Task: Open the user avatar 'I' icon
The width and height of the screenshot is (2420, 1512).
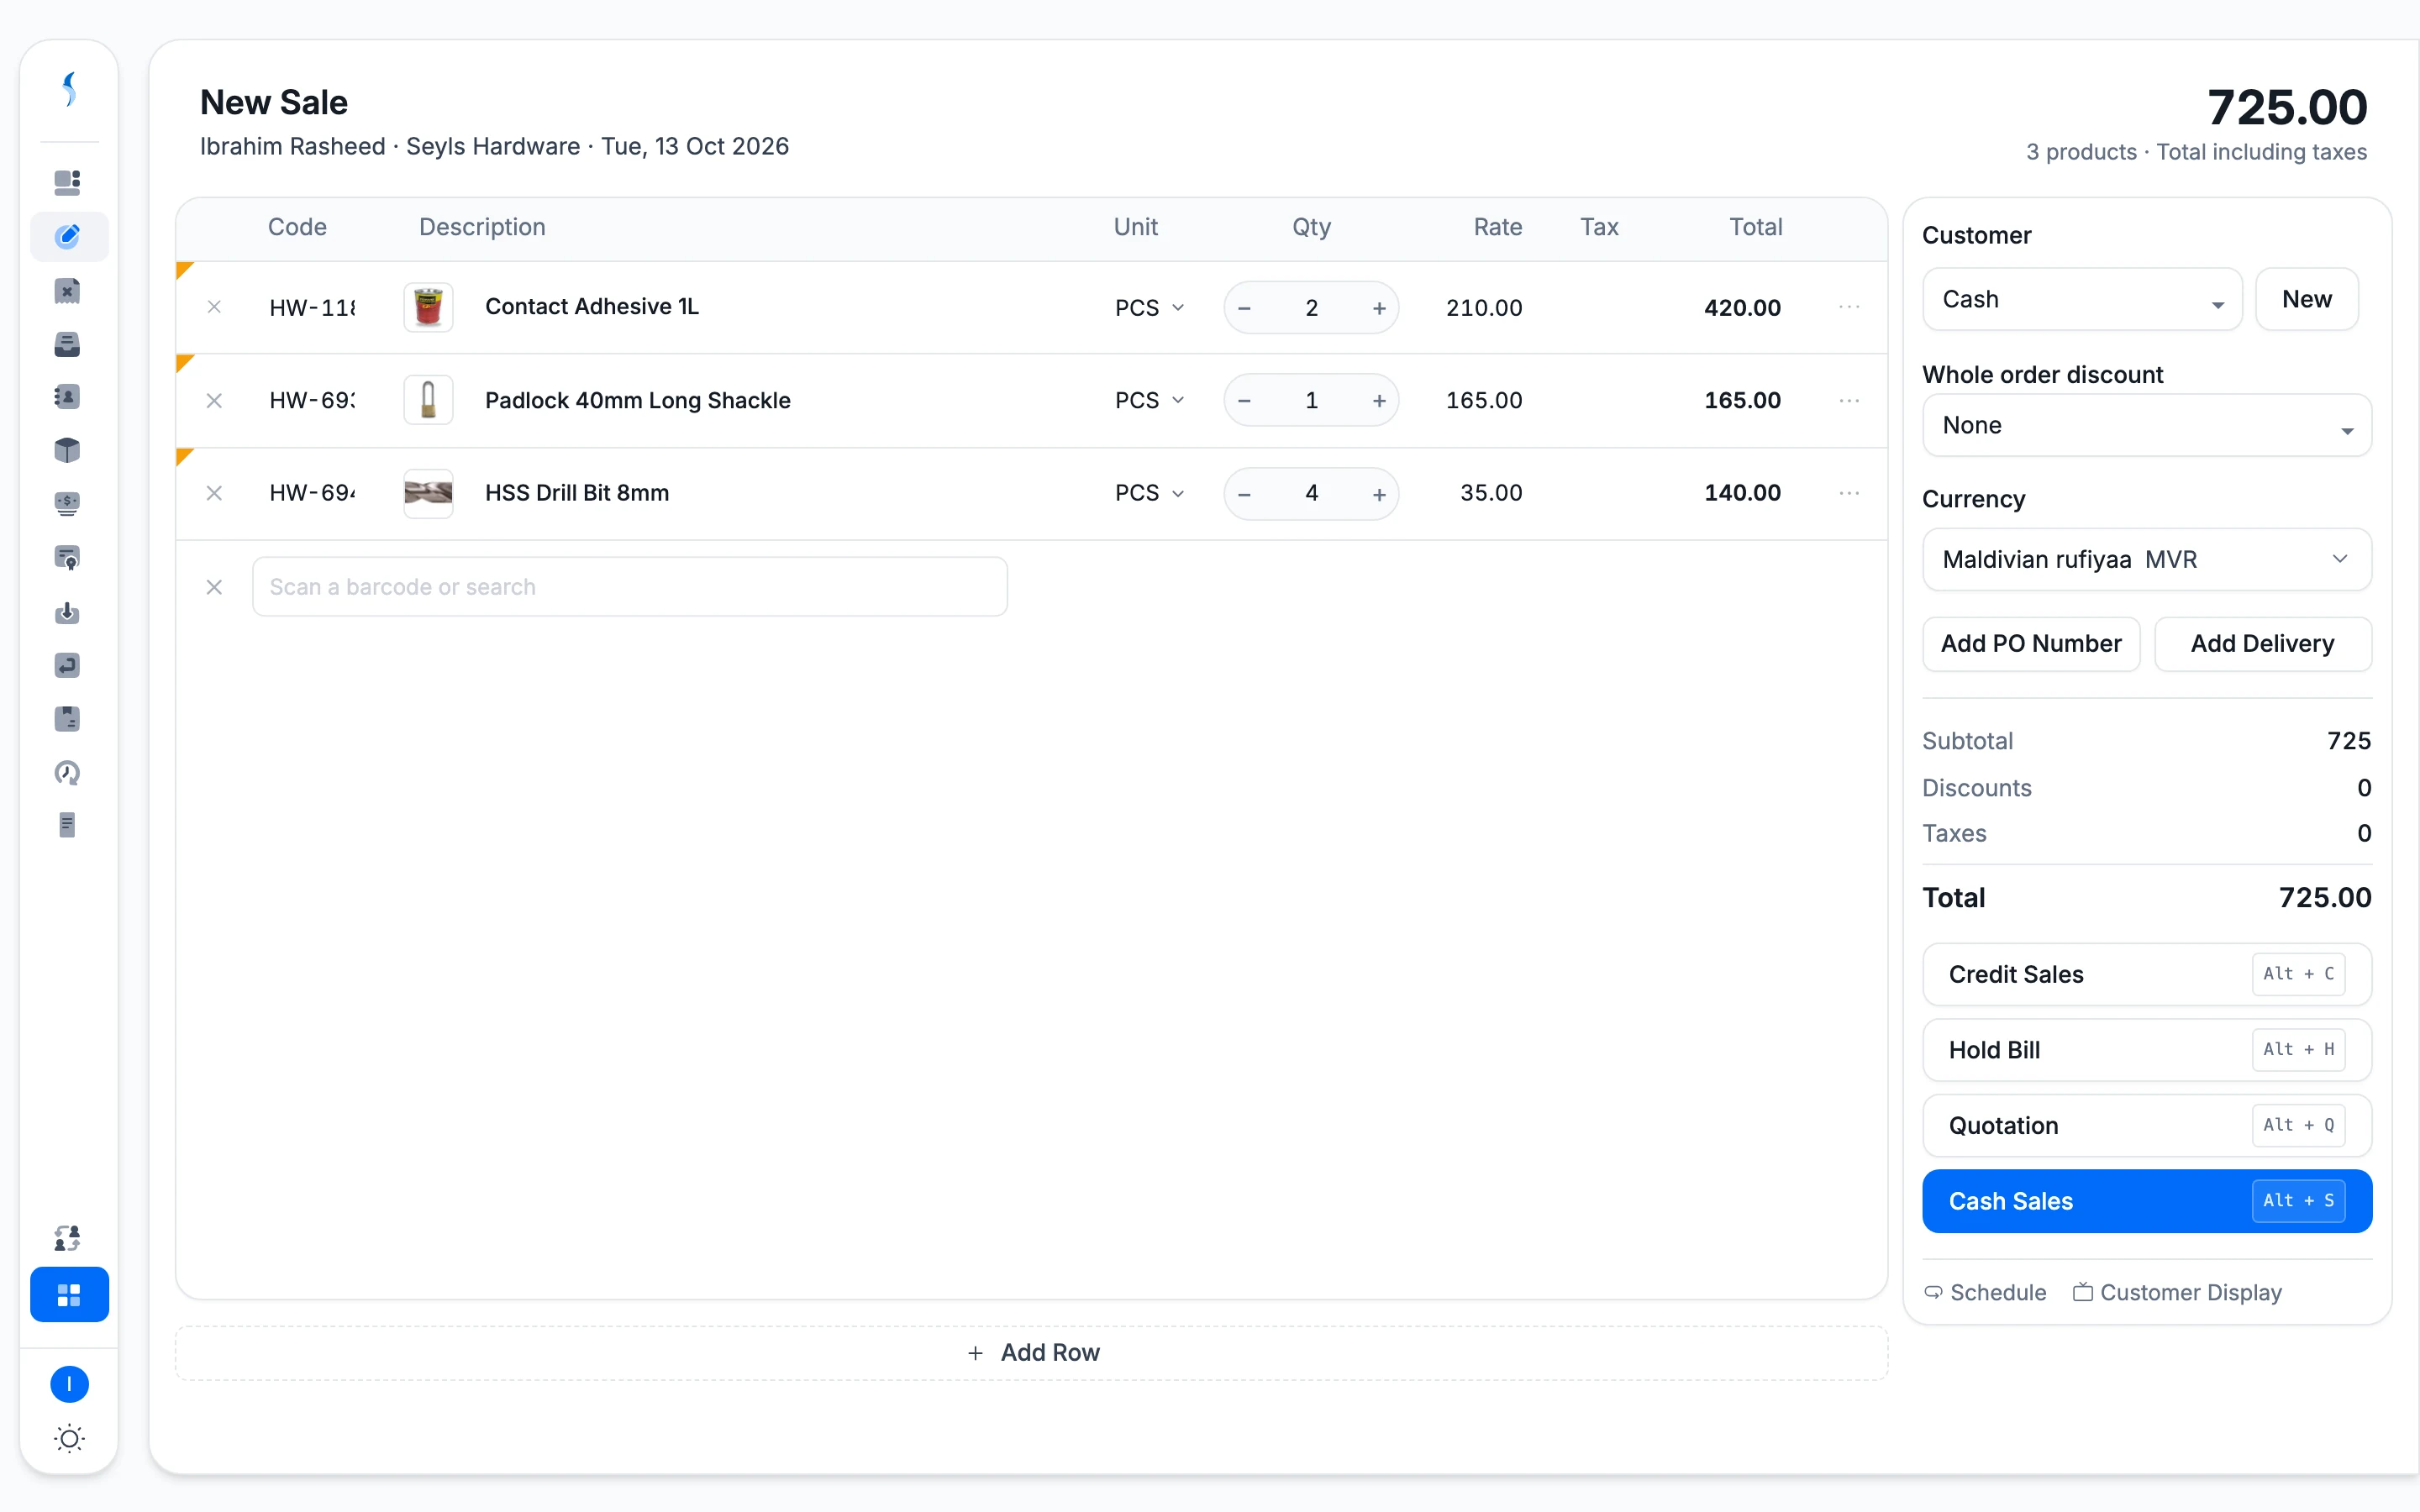Action: [x=69, y=1384]
